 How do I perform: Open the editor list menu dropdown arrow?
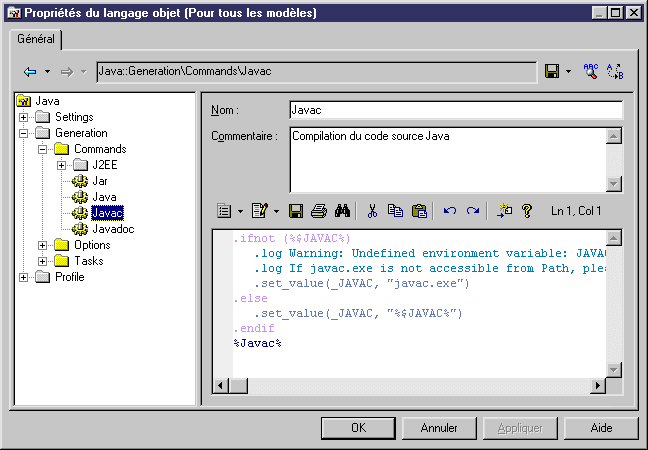tap(241, 212)
